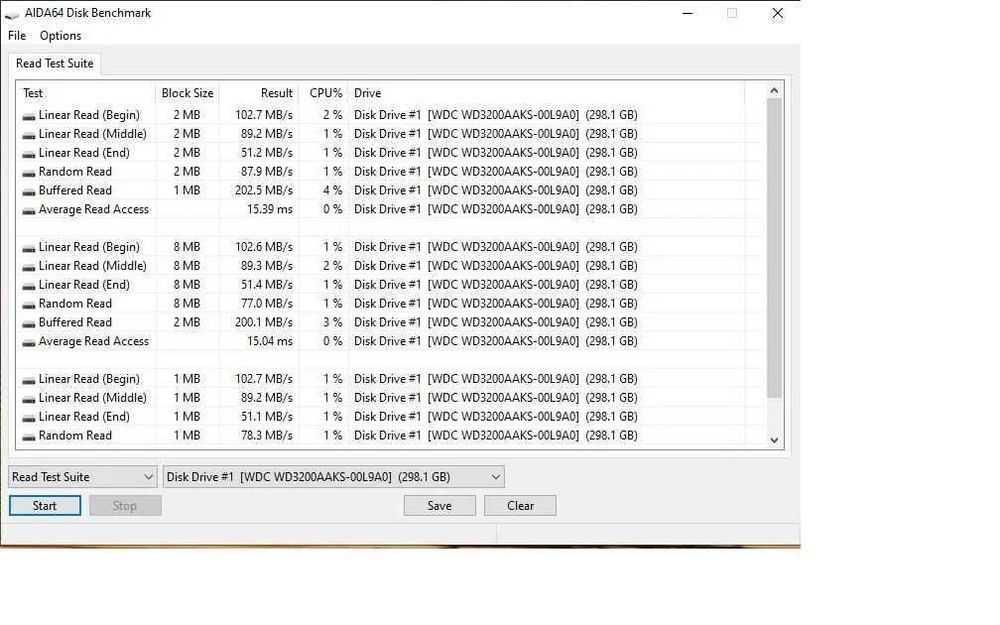Select the 78.3 MB/s result cell
This screenshot has width=1000, height=625.
[267, 435]
